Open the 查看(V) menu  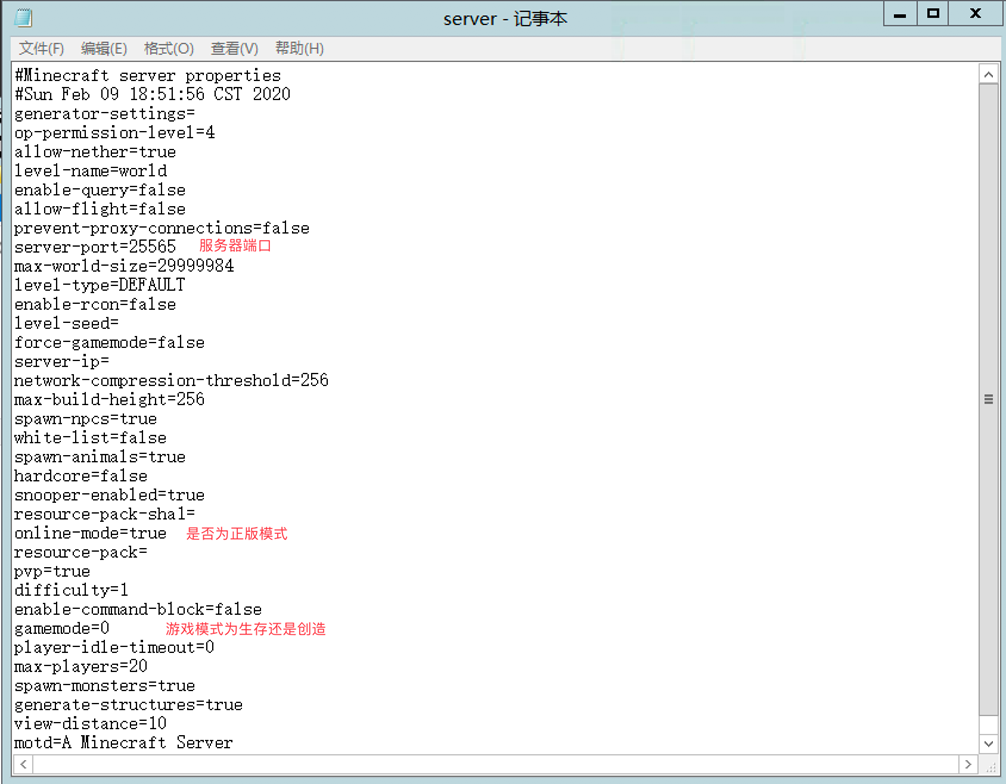(x=234, y=49)
